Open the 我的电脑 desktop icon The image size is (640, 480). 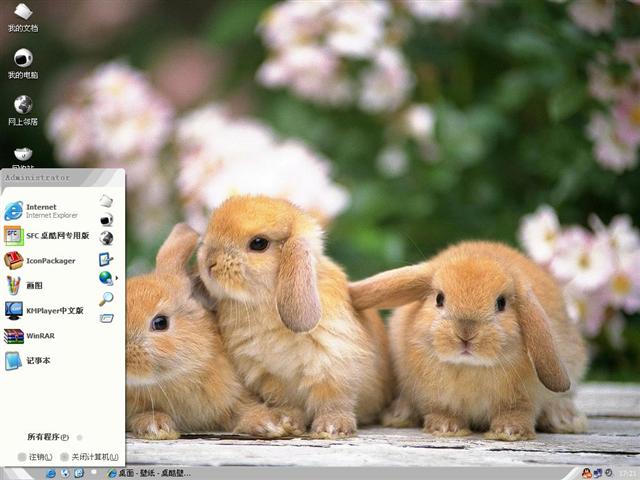point(23,64)
